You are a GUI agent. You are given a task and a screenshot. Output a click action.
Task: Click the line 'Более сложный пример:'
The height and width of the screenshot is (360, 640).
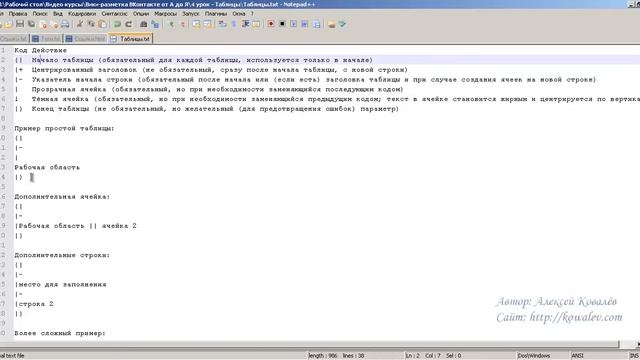pyautogui.click(x=60, y=333)
